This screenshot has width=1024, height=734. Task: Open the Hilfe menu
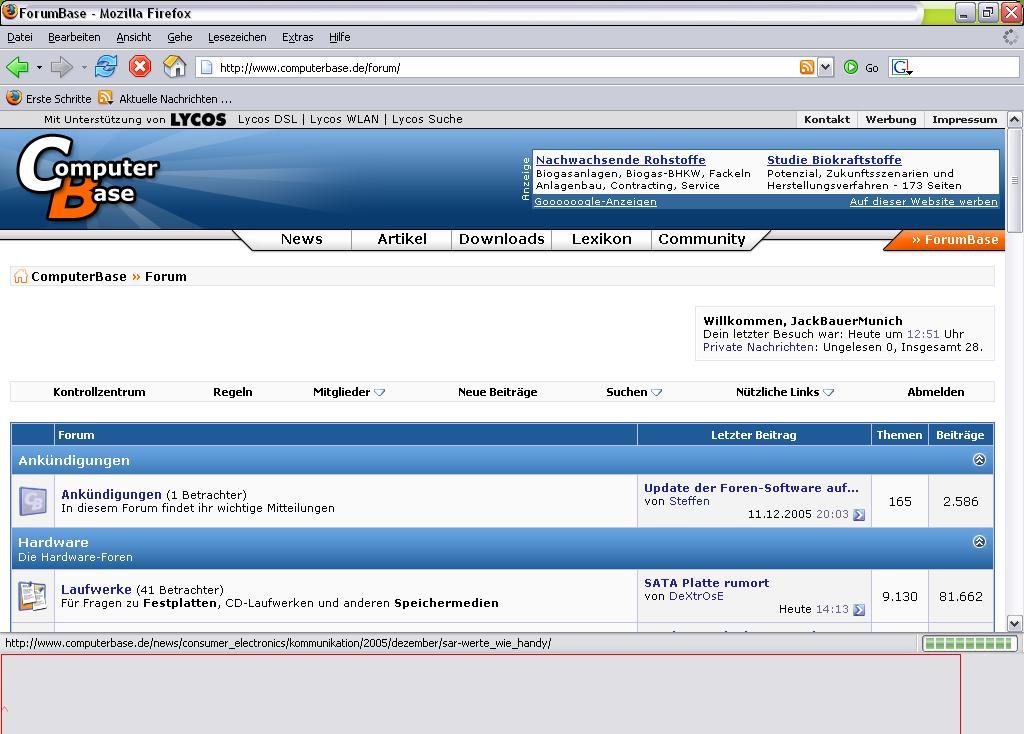tap(340, 37)
